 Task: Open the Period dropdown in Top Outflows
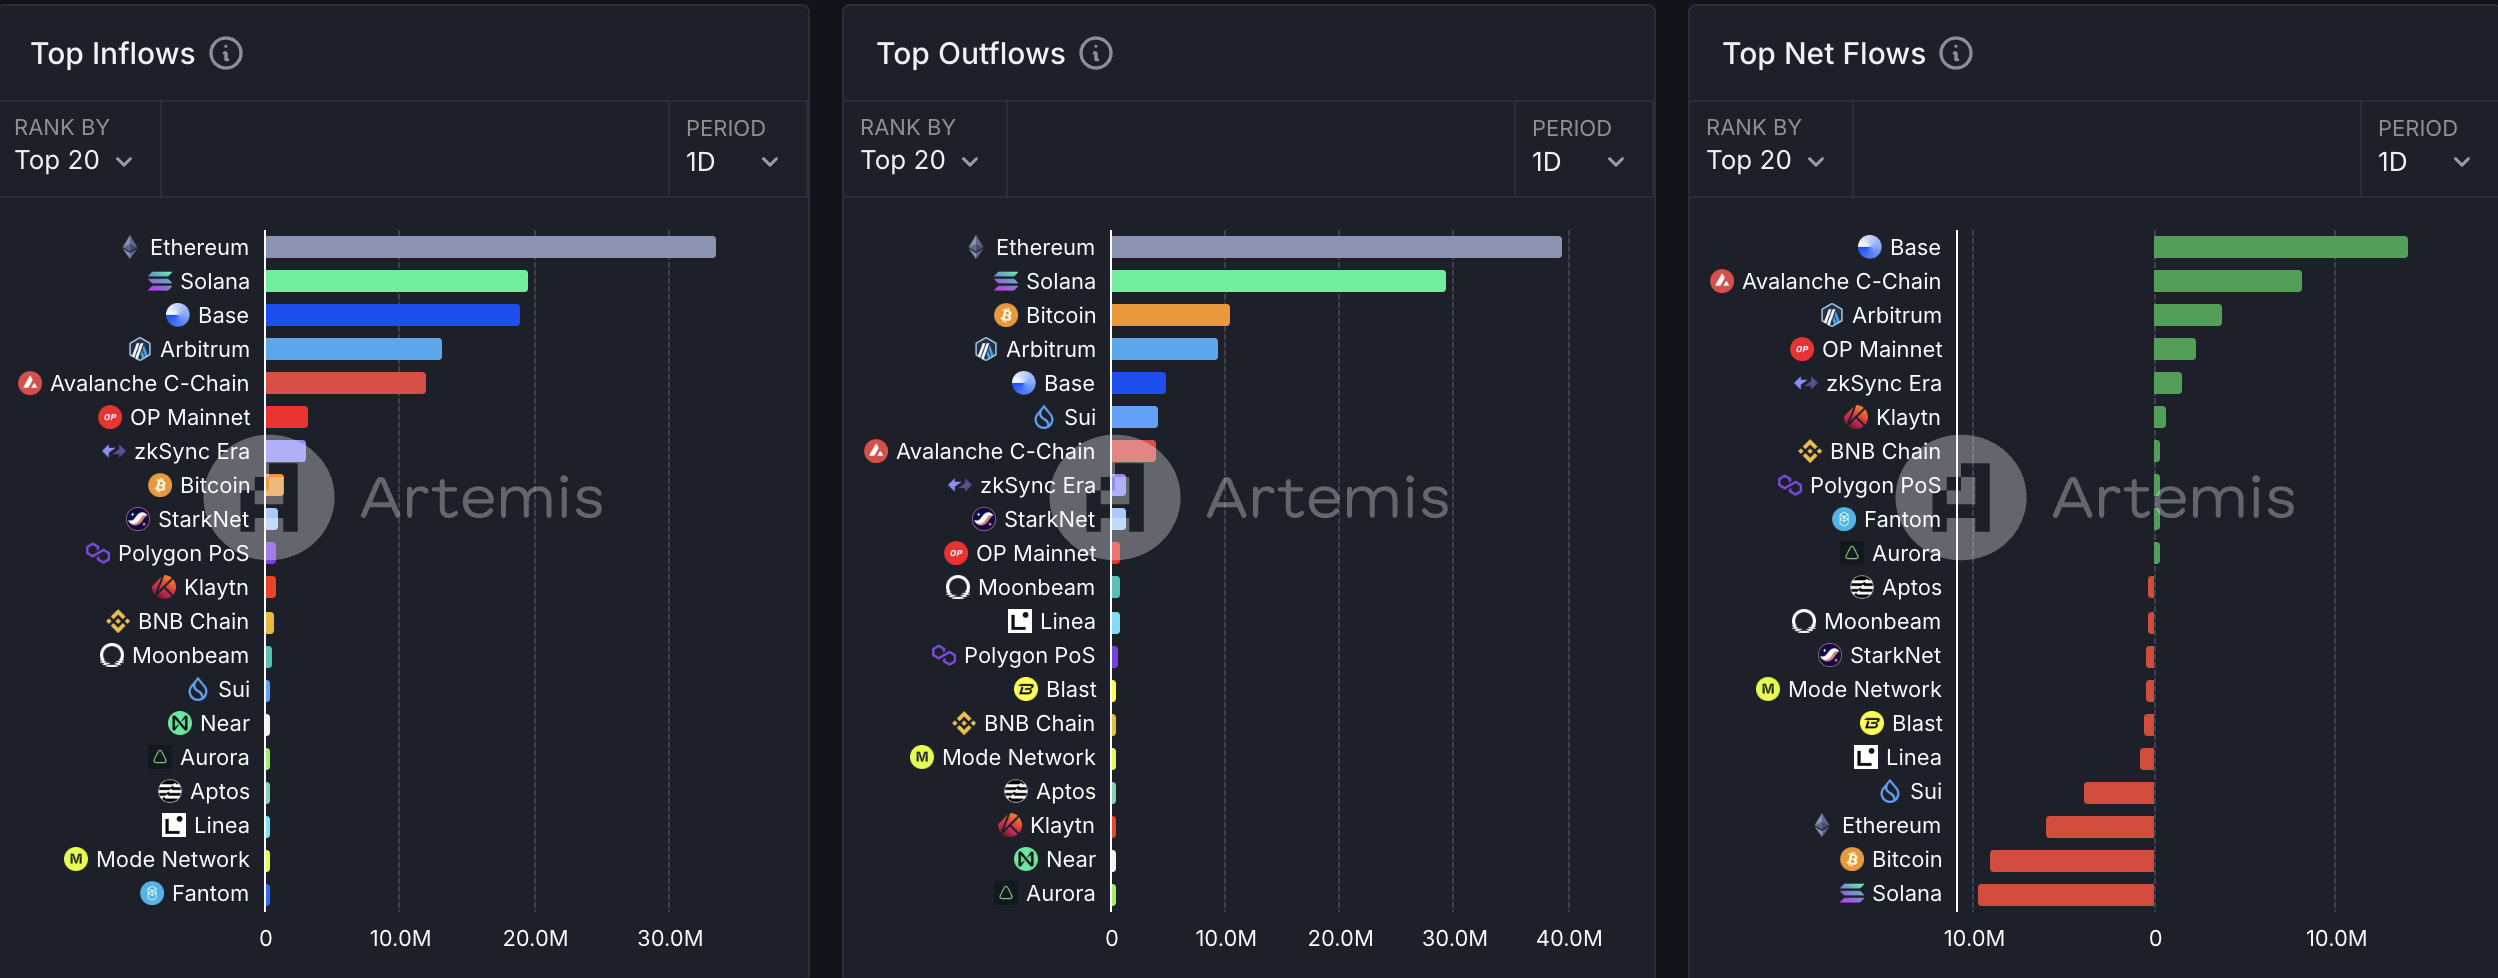1578,161
